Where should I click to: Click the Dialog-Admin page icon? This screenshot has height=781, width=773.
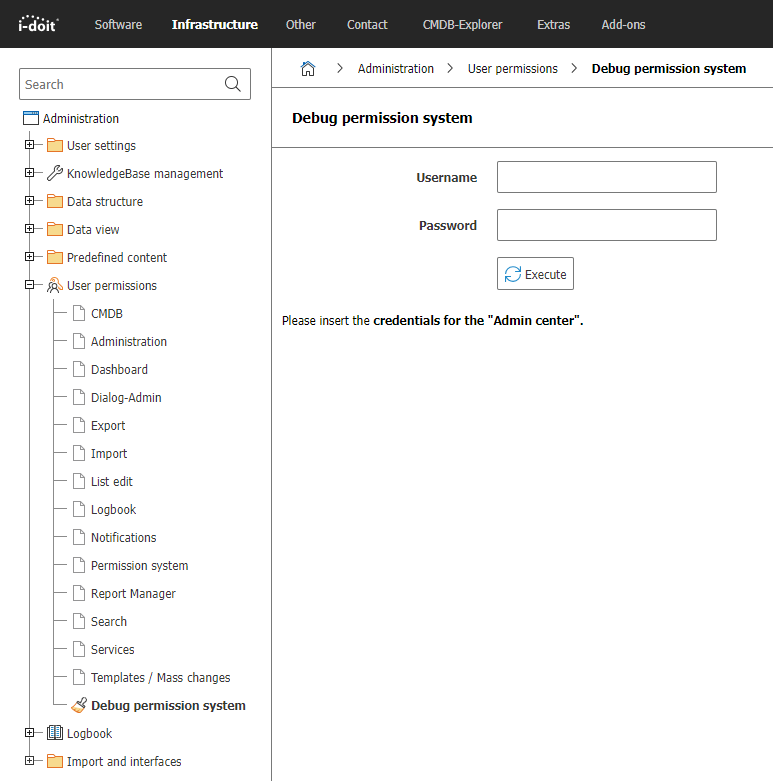[79, 397]
